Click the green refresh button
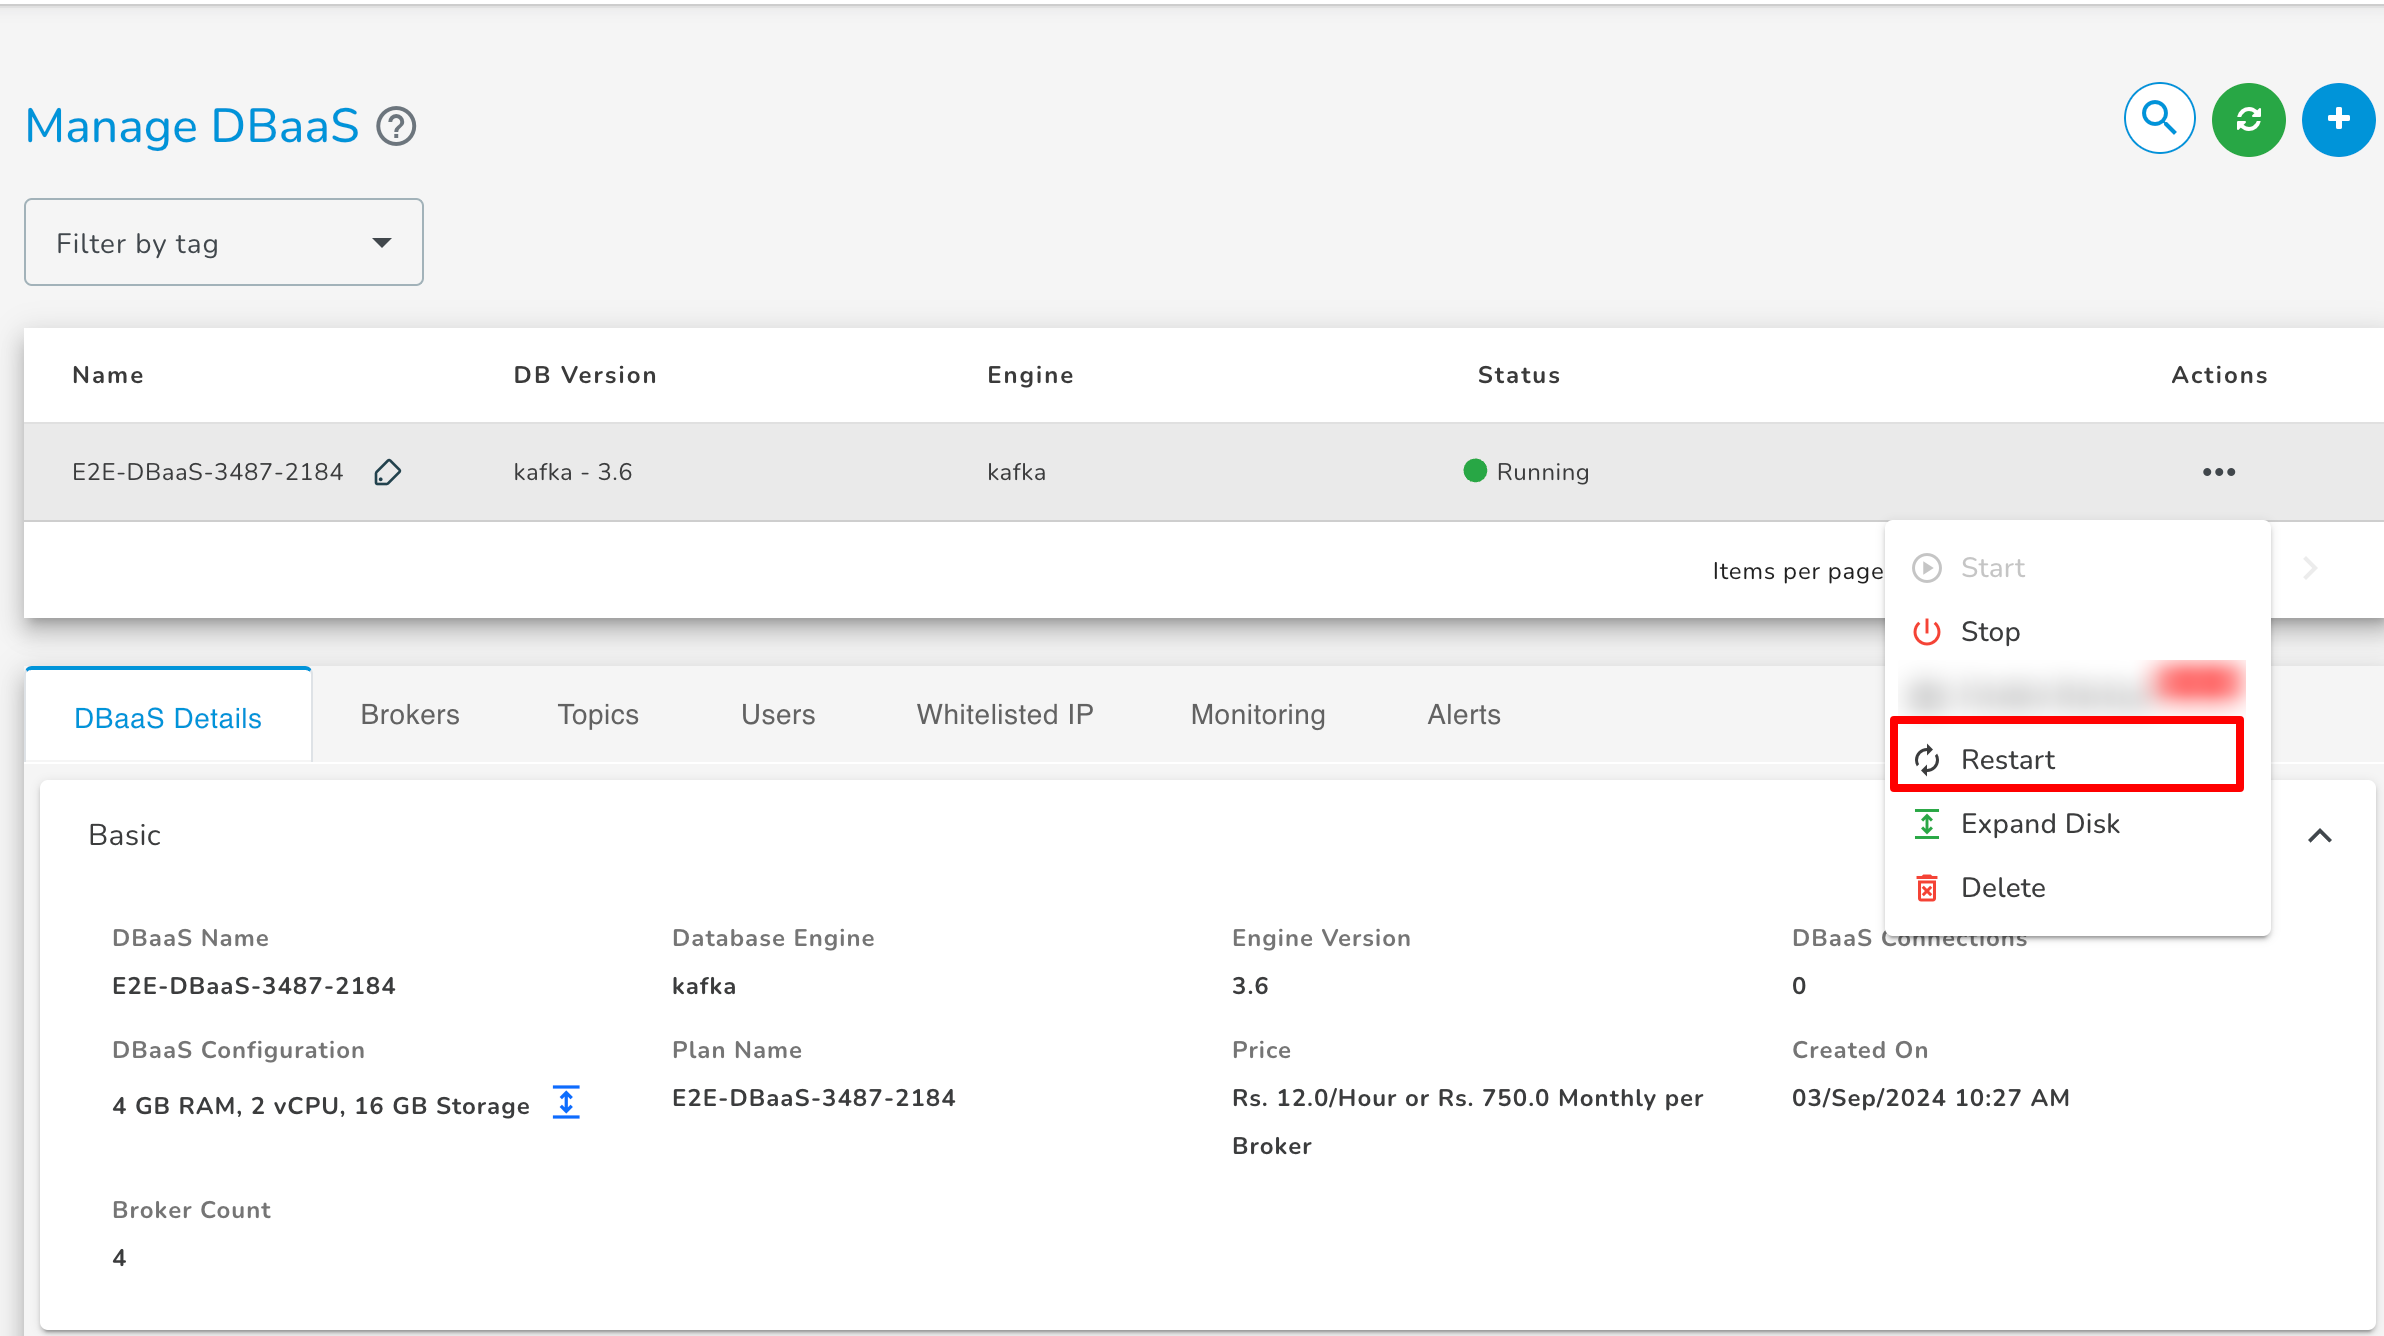The image size is (2384, 1336). 2248,119
